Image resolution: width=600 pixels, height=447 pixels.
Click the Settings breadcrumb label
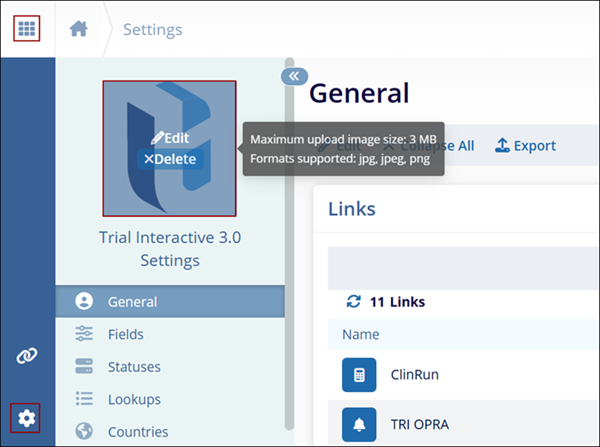152,29
